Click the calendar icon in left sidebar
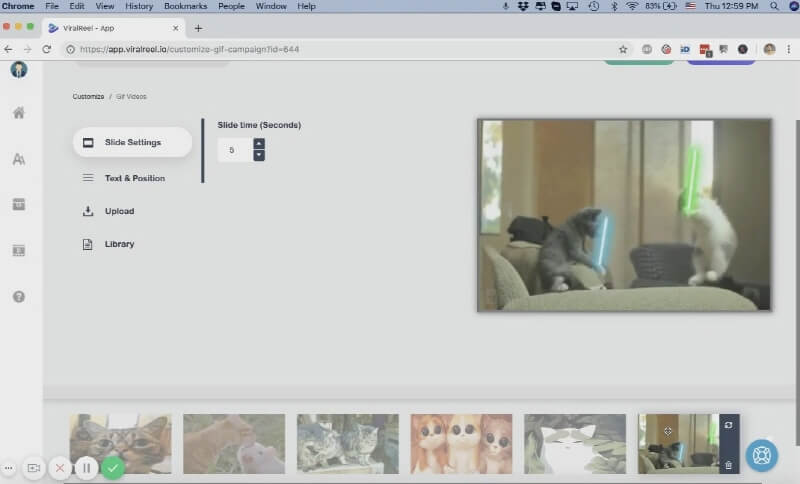 click(x=19, y=205)
